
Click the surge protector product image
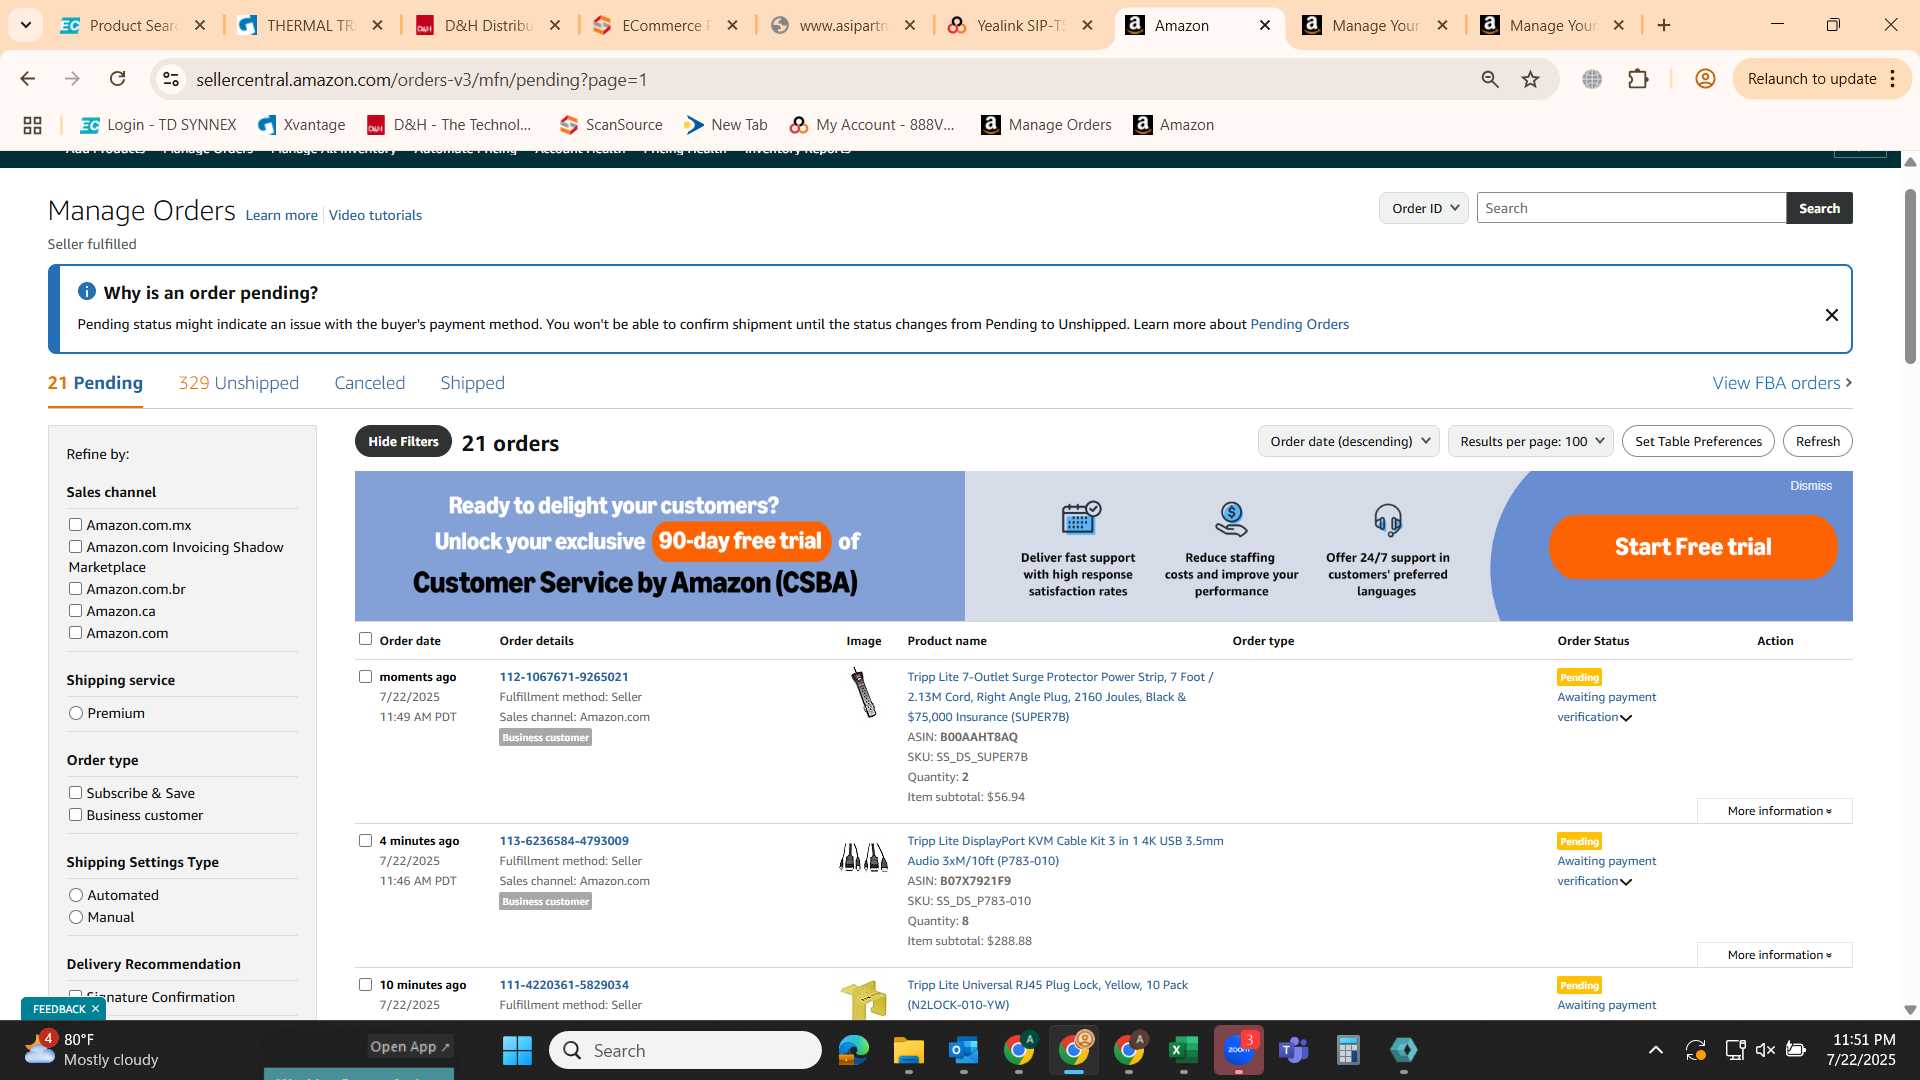click(864, 693)
